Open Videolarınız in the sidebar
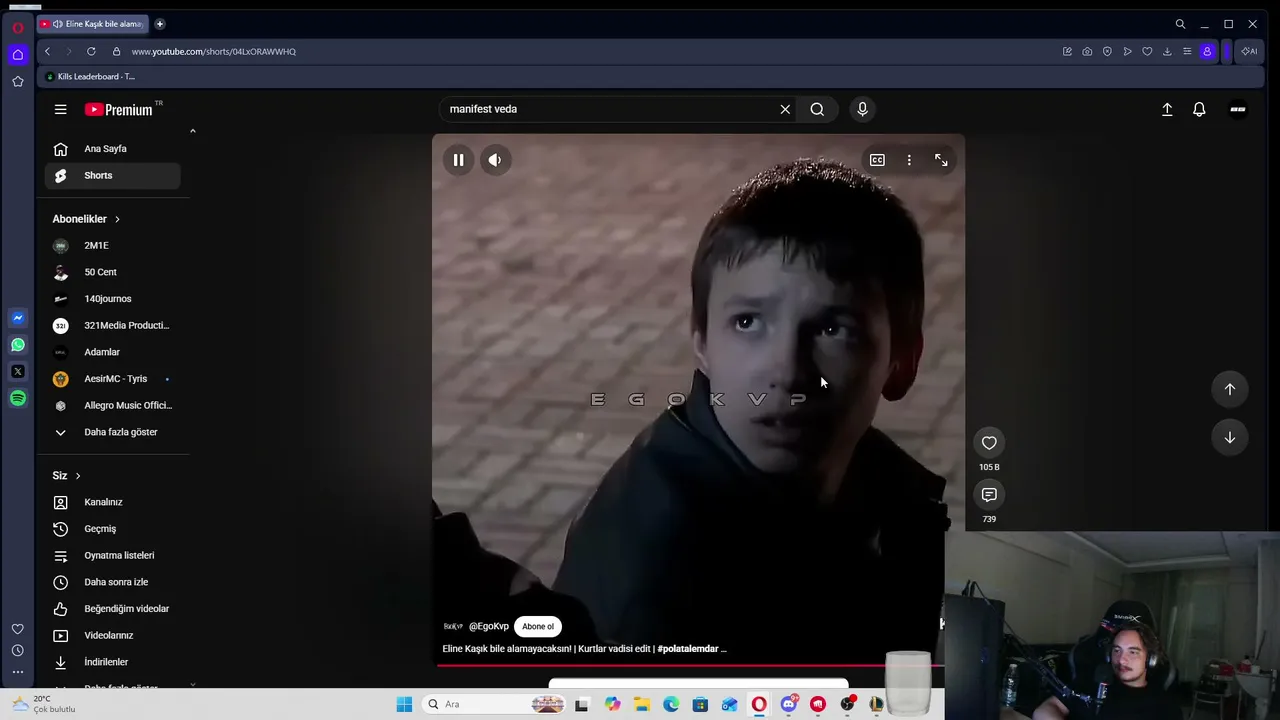This screenshot has height=720, width=1280. tap(113, 636)
